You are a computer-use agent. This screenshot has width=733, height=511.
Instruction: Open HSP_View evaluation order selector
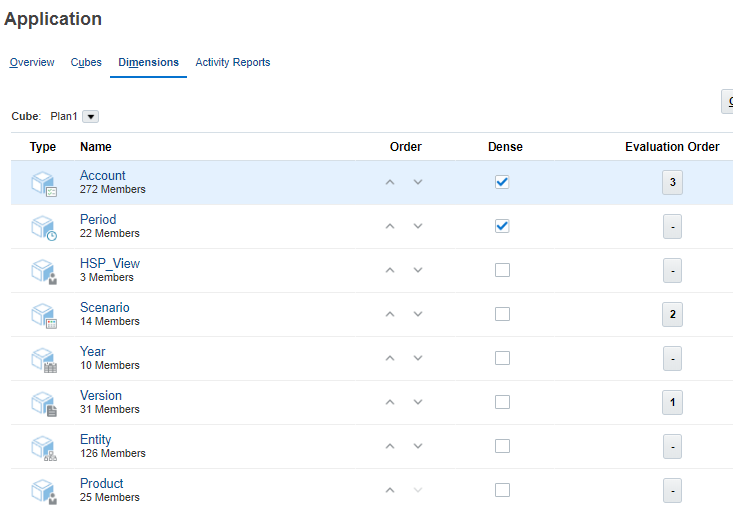pos(672,270)
